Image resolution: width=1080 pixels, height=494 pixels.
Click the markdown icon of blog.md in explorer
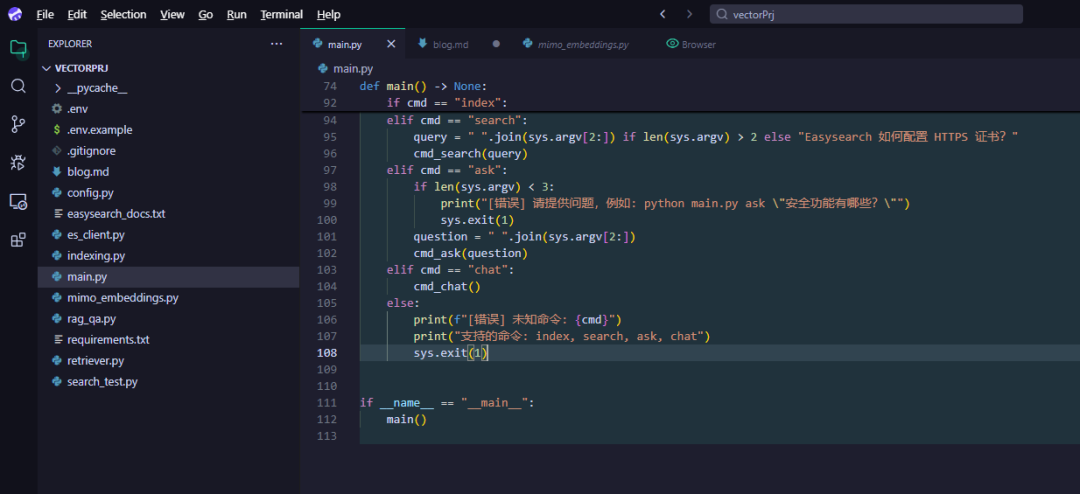[x=57, y=172]
